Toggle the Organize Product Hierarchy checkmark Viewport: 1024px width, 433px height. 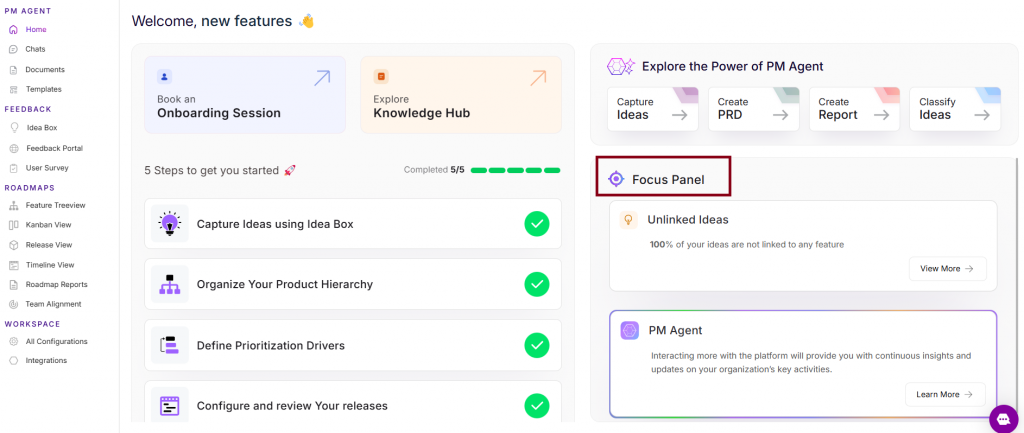pos(537,284)
